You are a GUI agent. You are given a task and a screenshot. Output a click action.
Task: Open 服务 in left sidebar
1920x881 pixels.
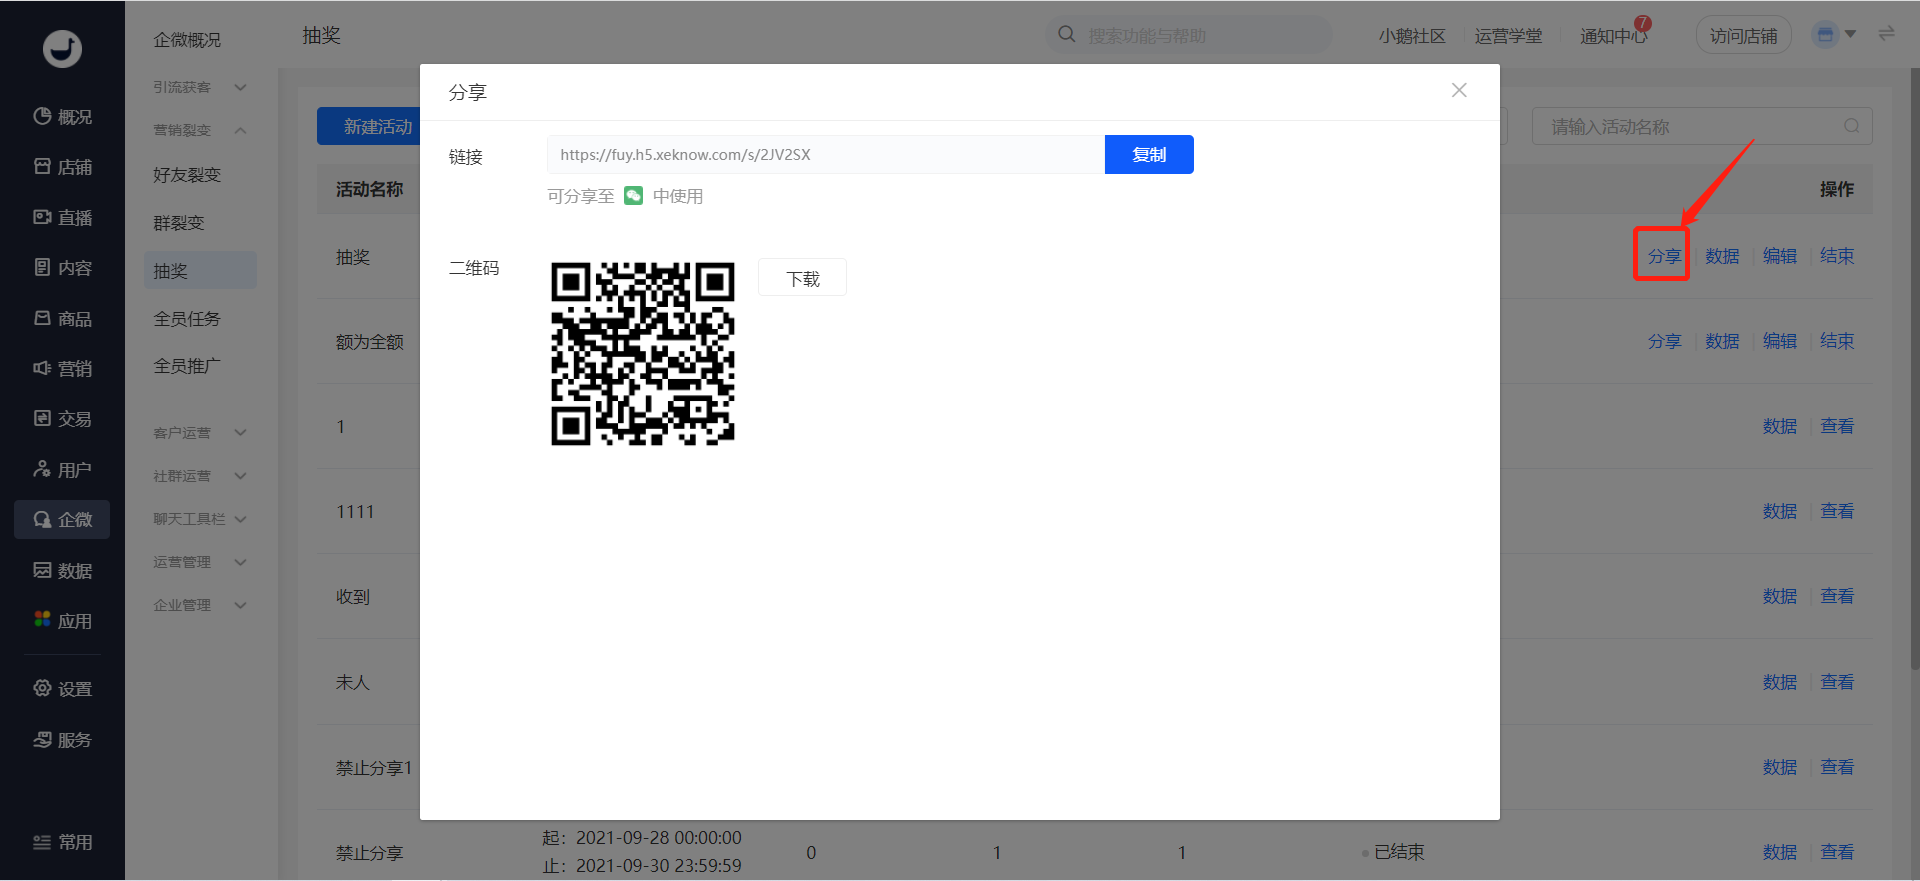(62, 740)
